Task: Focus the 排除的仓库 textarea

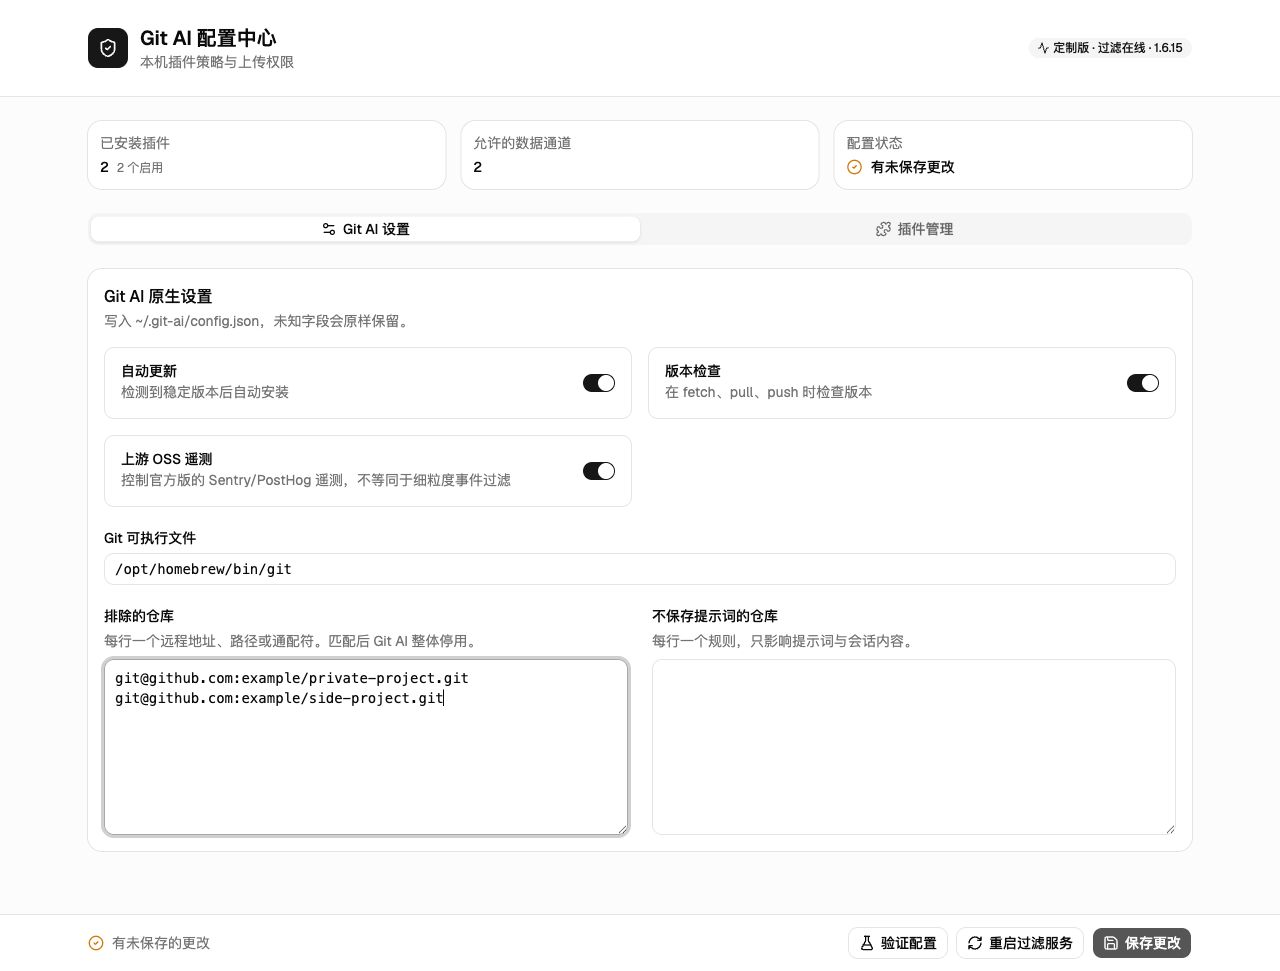Action: pyautogui.click(x=366, y=747)
